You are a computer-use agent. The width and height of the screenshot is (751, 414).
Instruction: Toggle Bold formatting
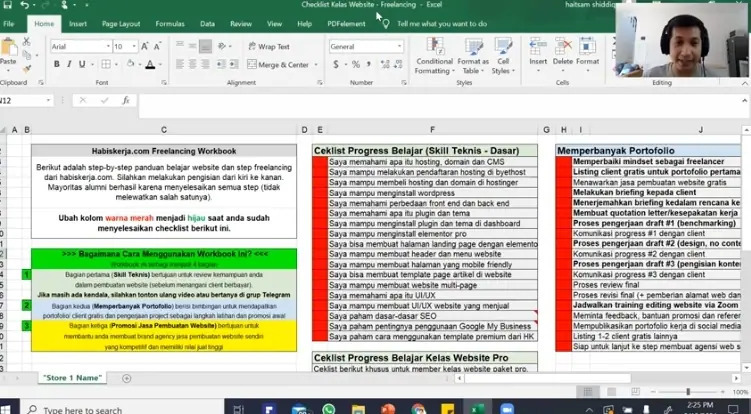pos(57,64)
